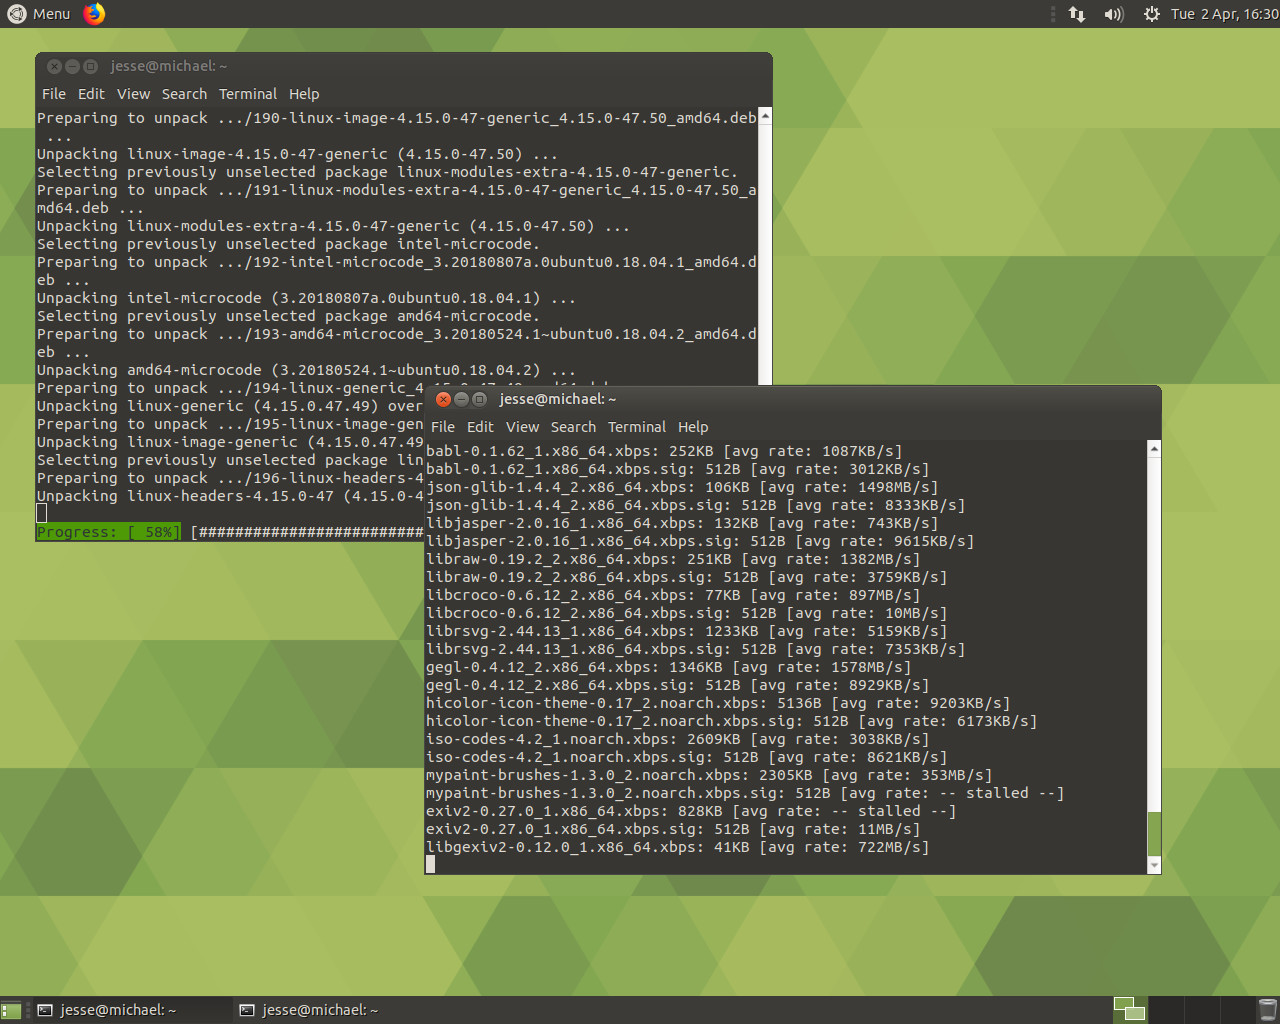
Task: Launch Firefox from the top panel
Action: [94, 14]
